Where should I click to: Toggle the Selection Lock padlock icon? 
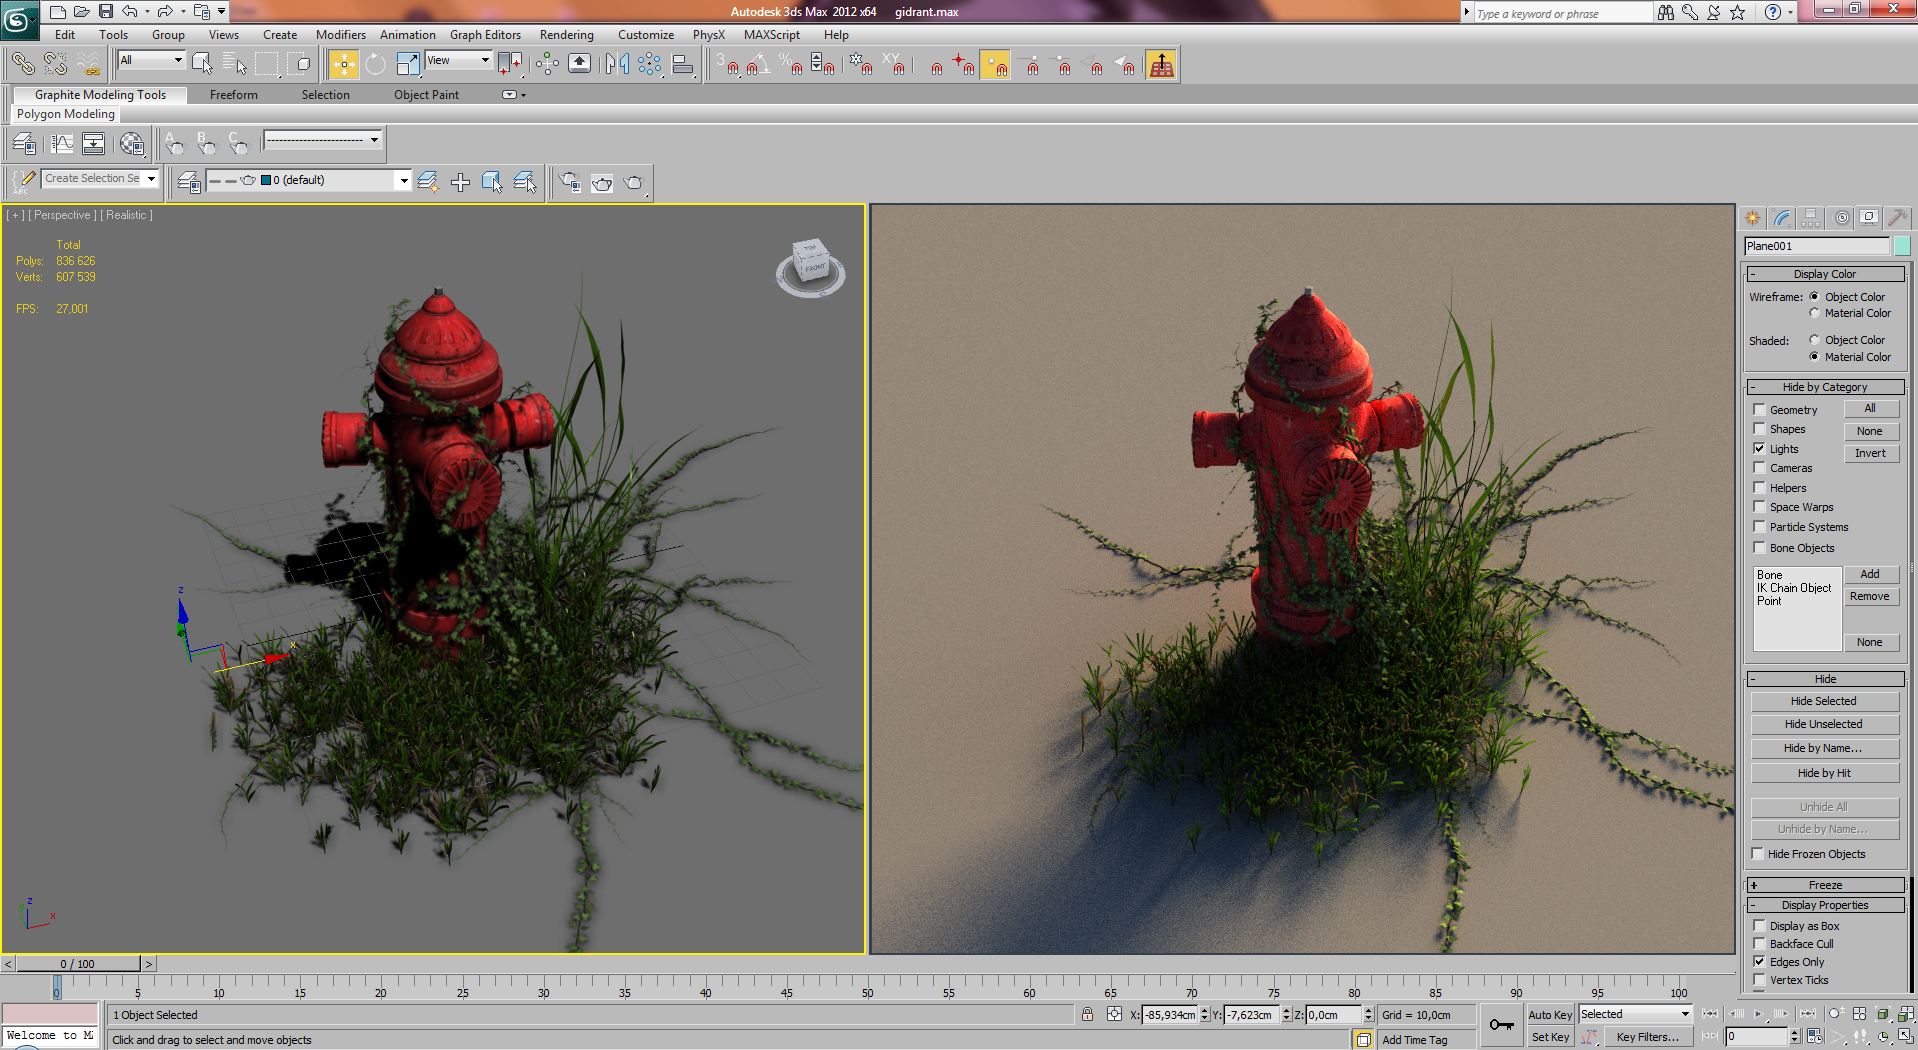(x=1087, y=1014)
